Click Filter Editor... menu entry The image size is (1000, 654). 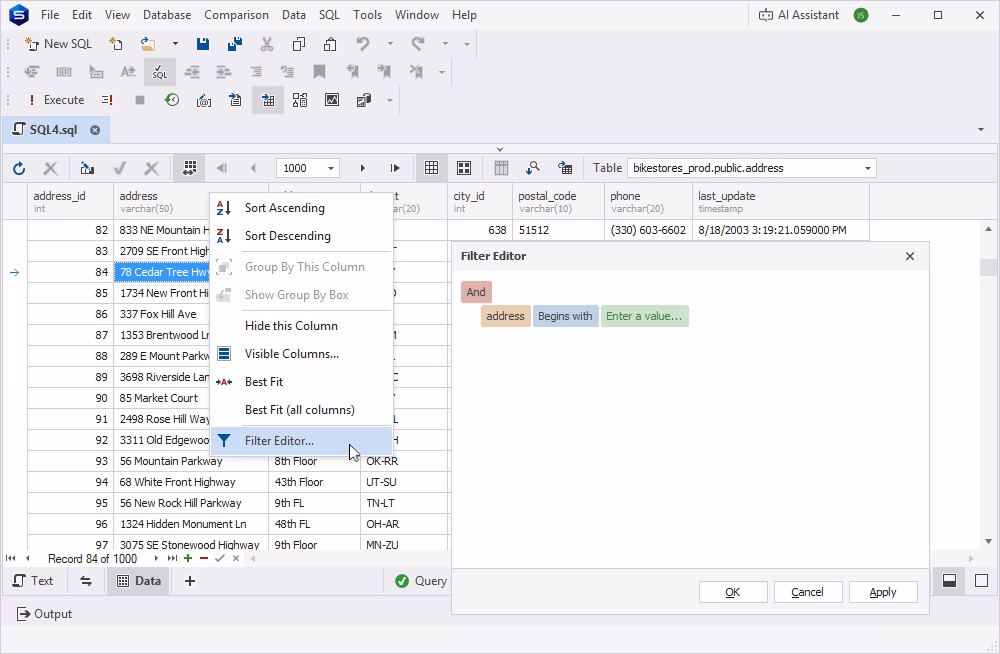[x=301, y=441]
